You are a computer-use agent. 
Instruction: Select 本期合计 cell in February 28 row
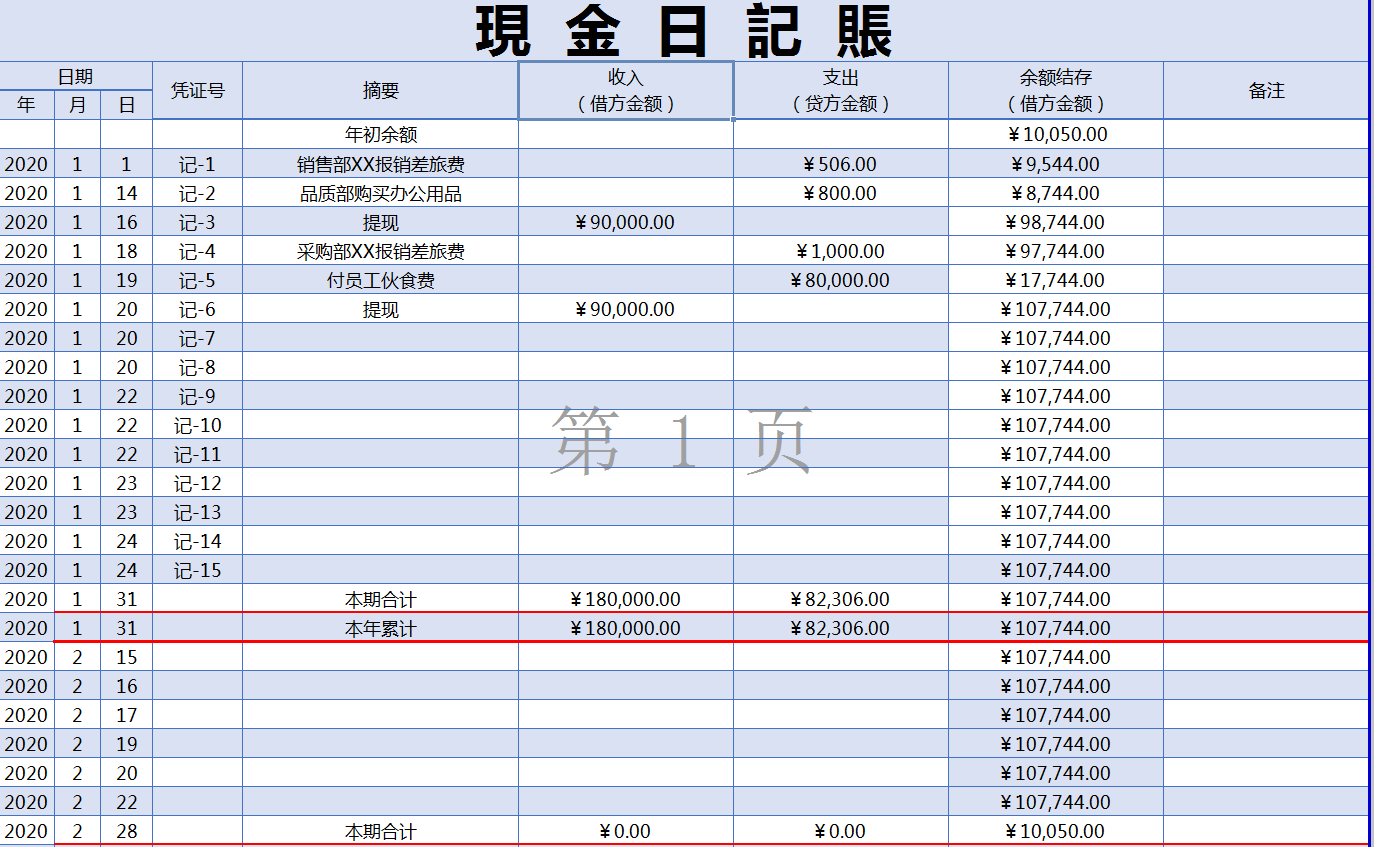pos(381,831)
